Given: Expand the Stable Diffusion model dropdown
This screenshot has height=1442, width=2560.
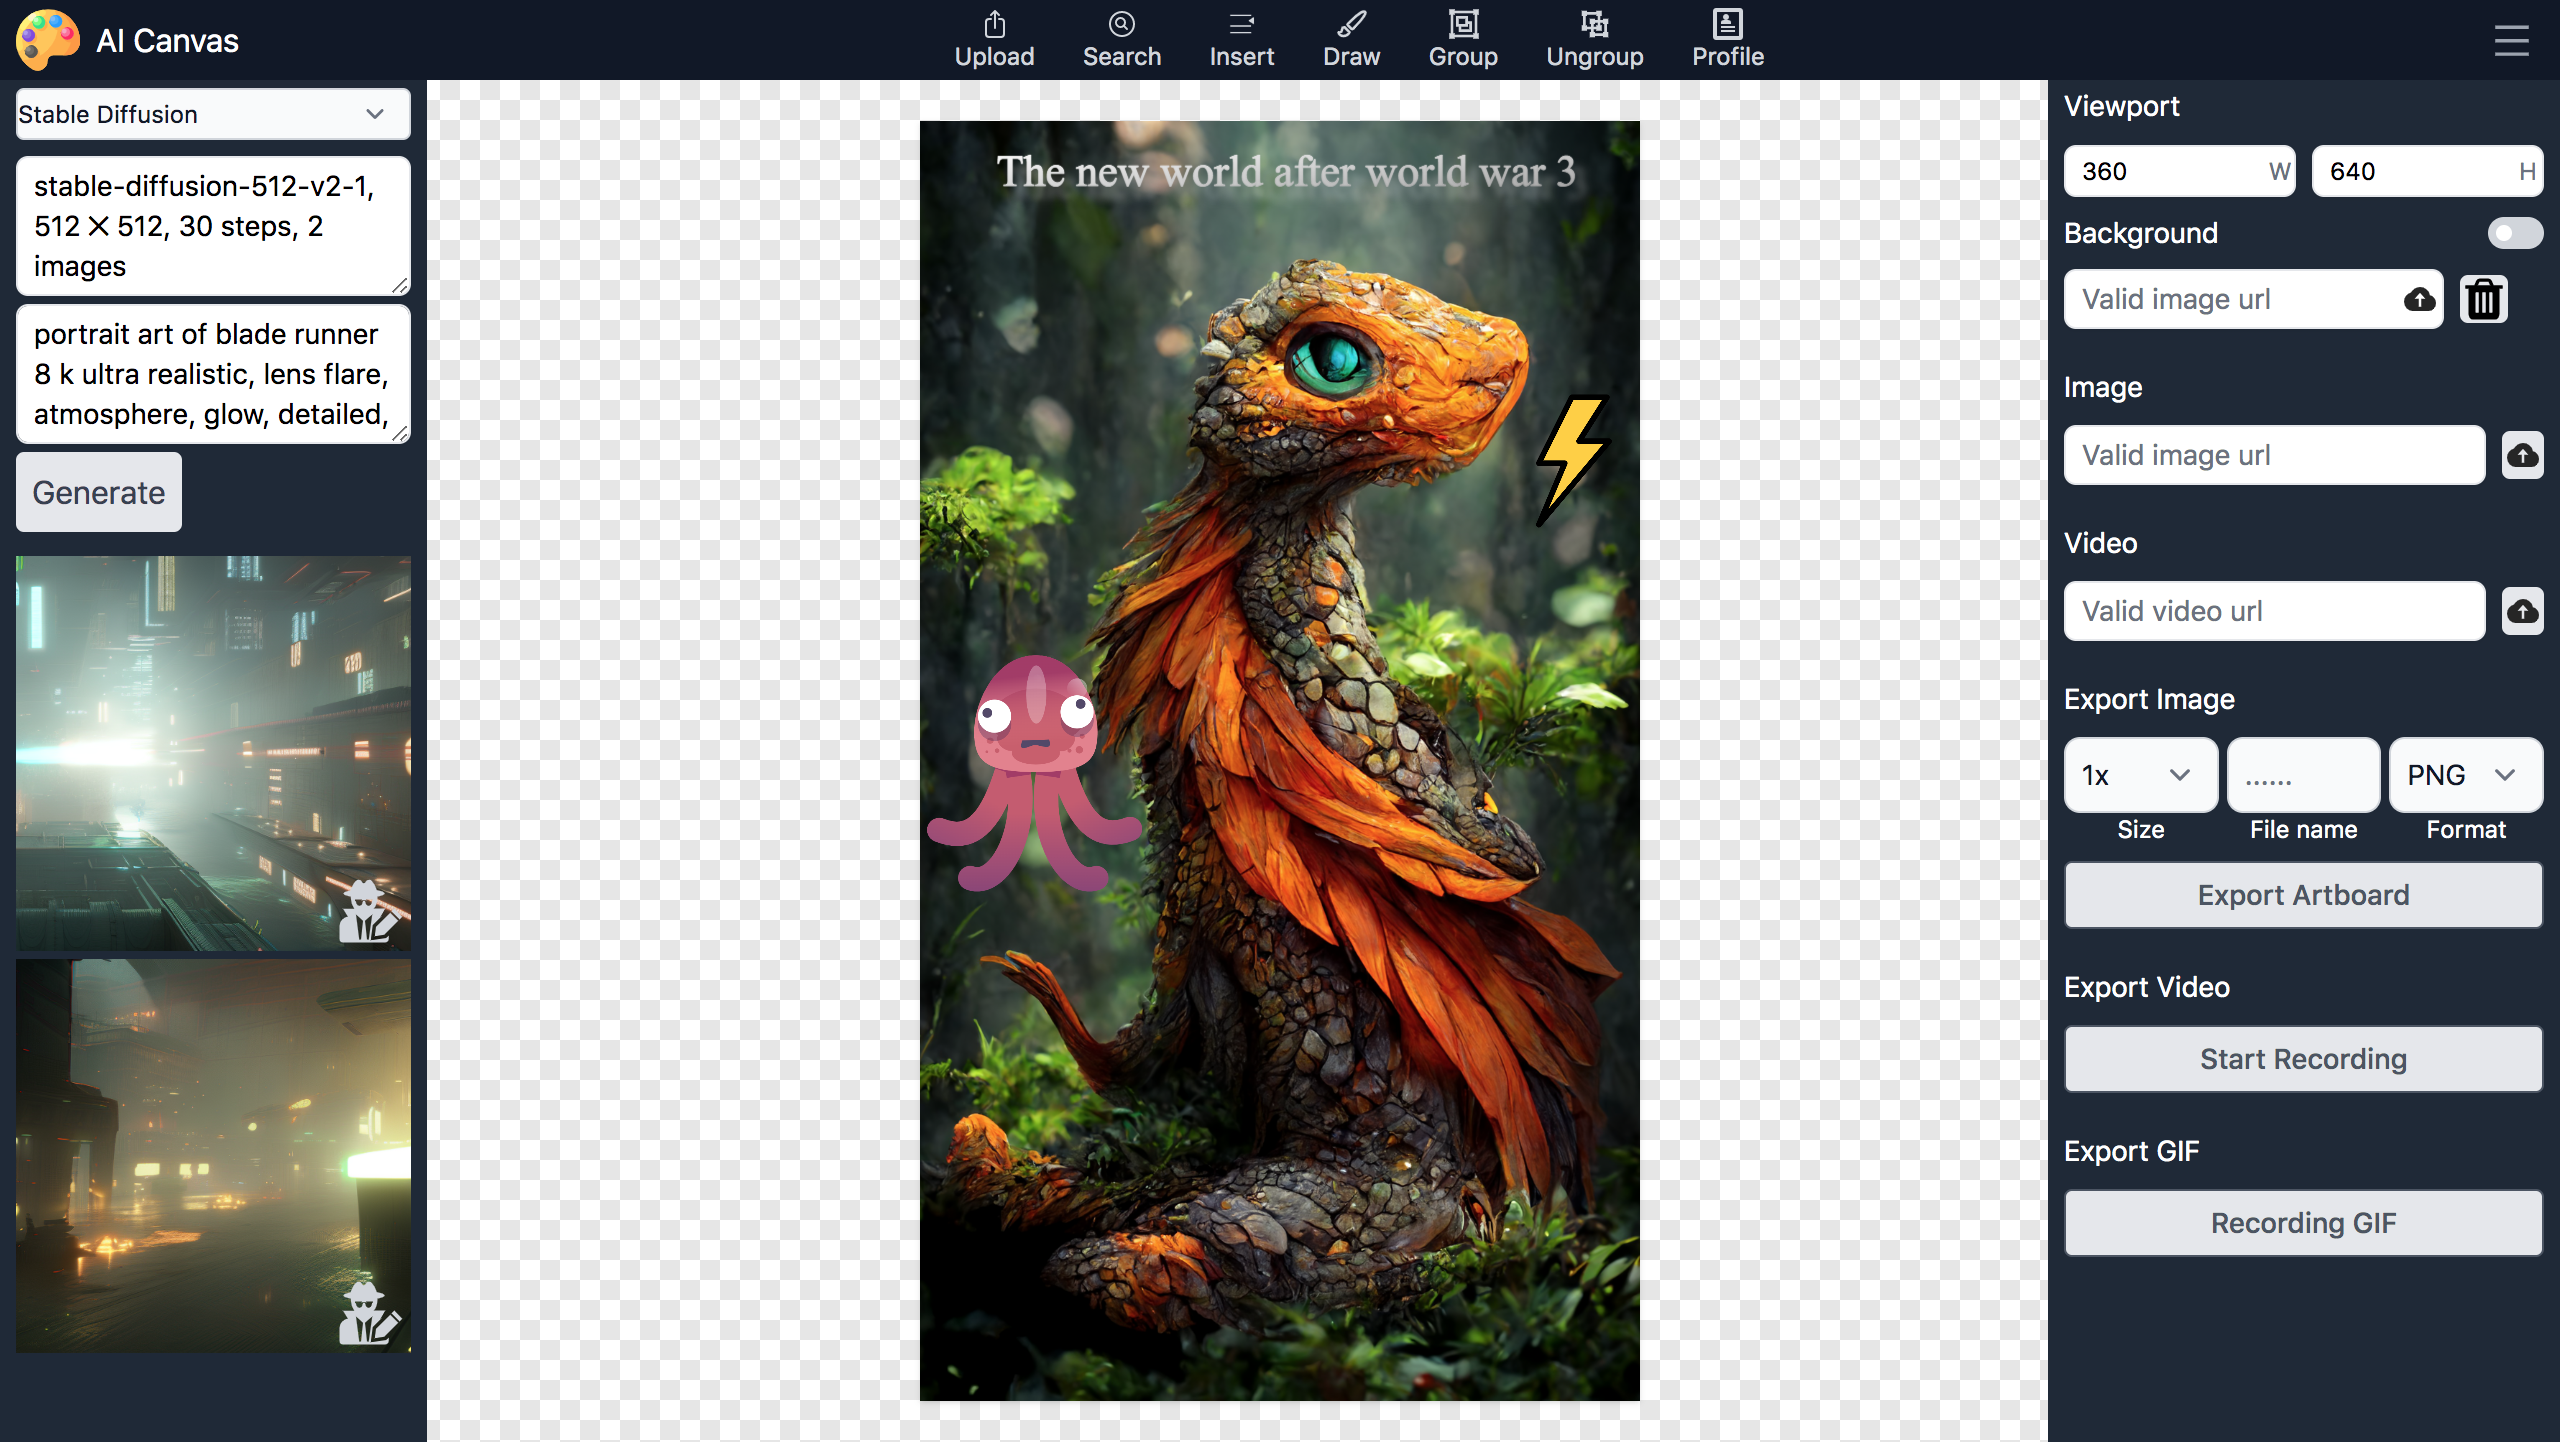Looking at the screenshot, I should [x=213, y=114].
